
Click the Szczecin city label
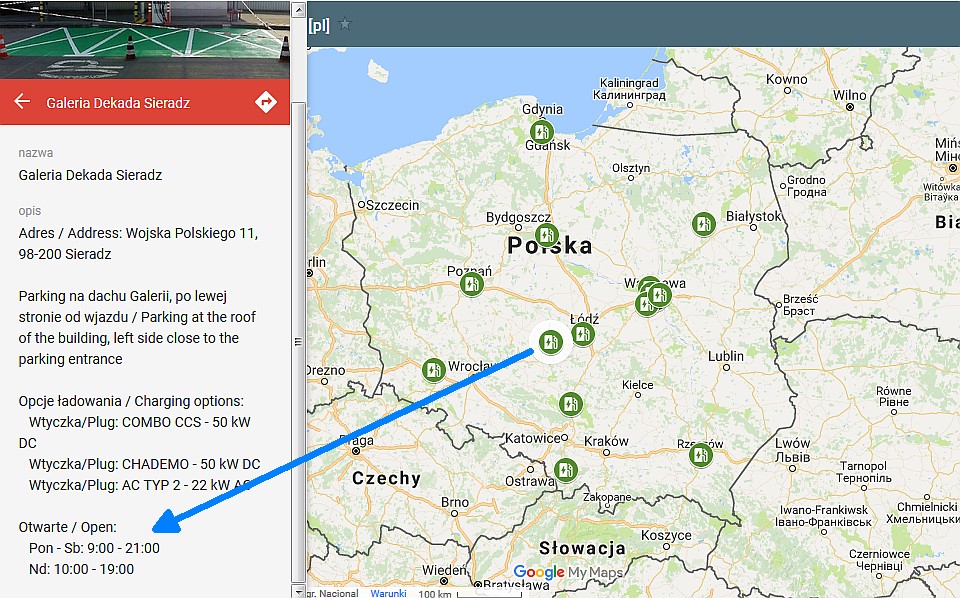(x=392, y=205)
